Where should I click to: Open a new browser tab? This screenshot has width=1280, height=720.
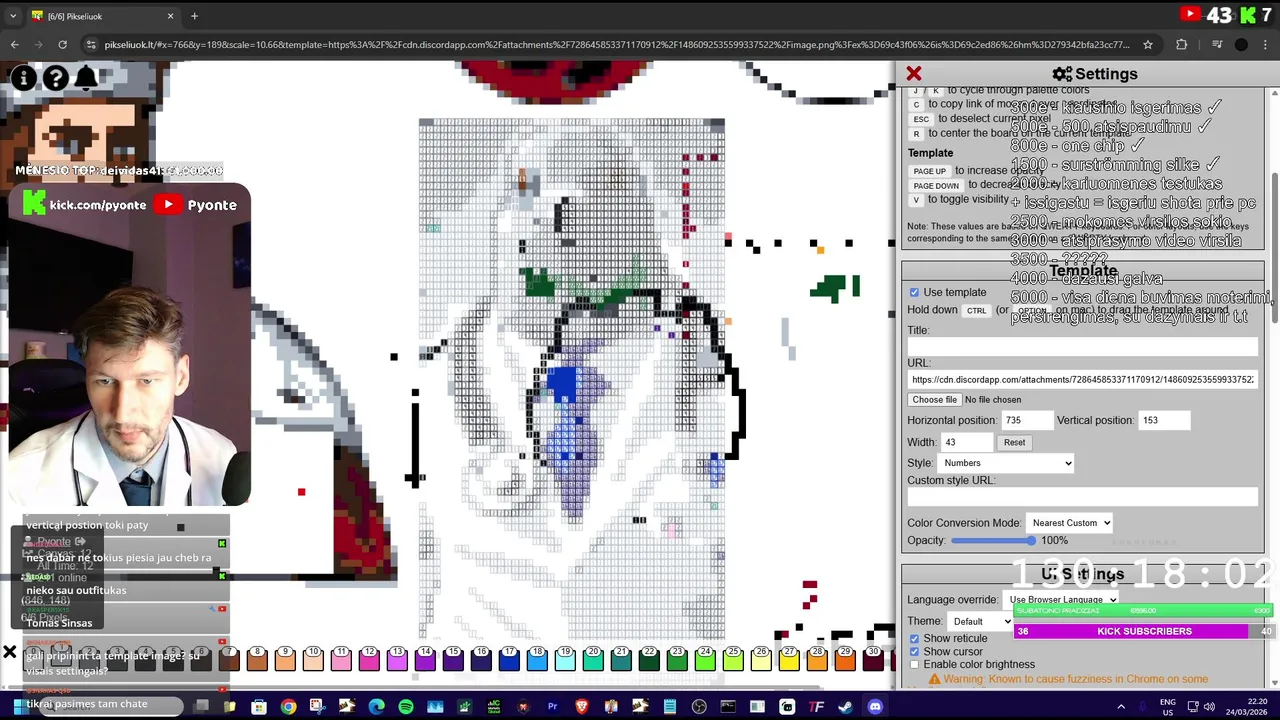click(194, 16)
